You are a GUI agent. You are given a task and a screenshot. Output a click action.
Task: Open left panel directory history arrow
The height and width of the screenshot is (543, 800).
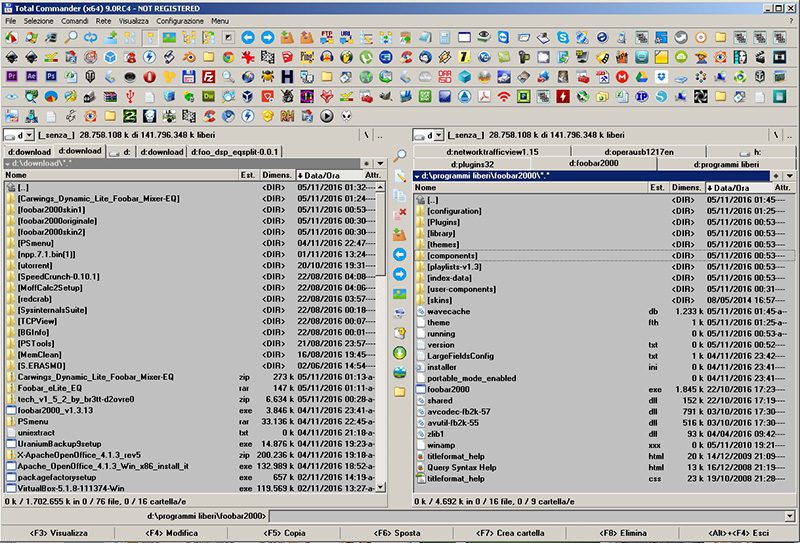(x=380, y=164)
